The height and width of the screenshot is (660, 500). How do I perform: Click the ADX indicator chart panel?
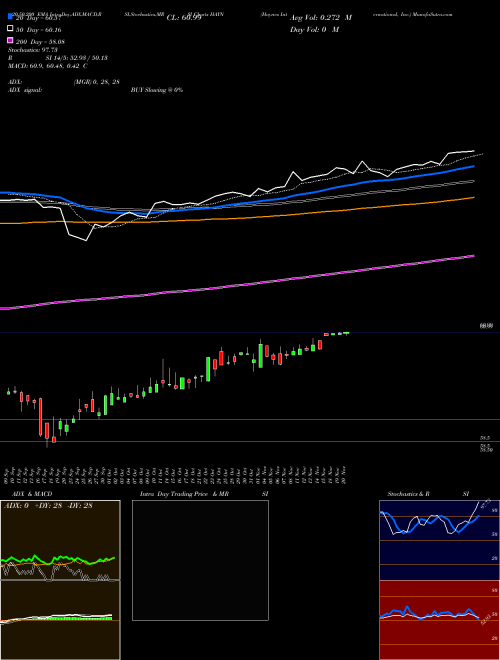coord(60,540)
